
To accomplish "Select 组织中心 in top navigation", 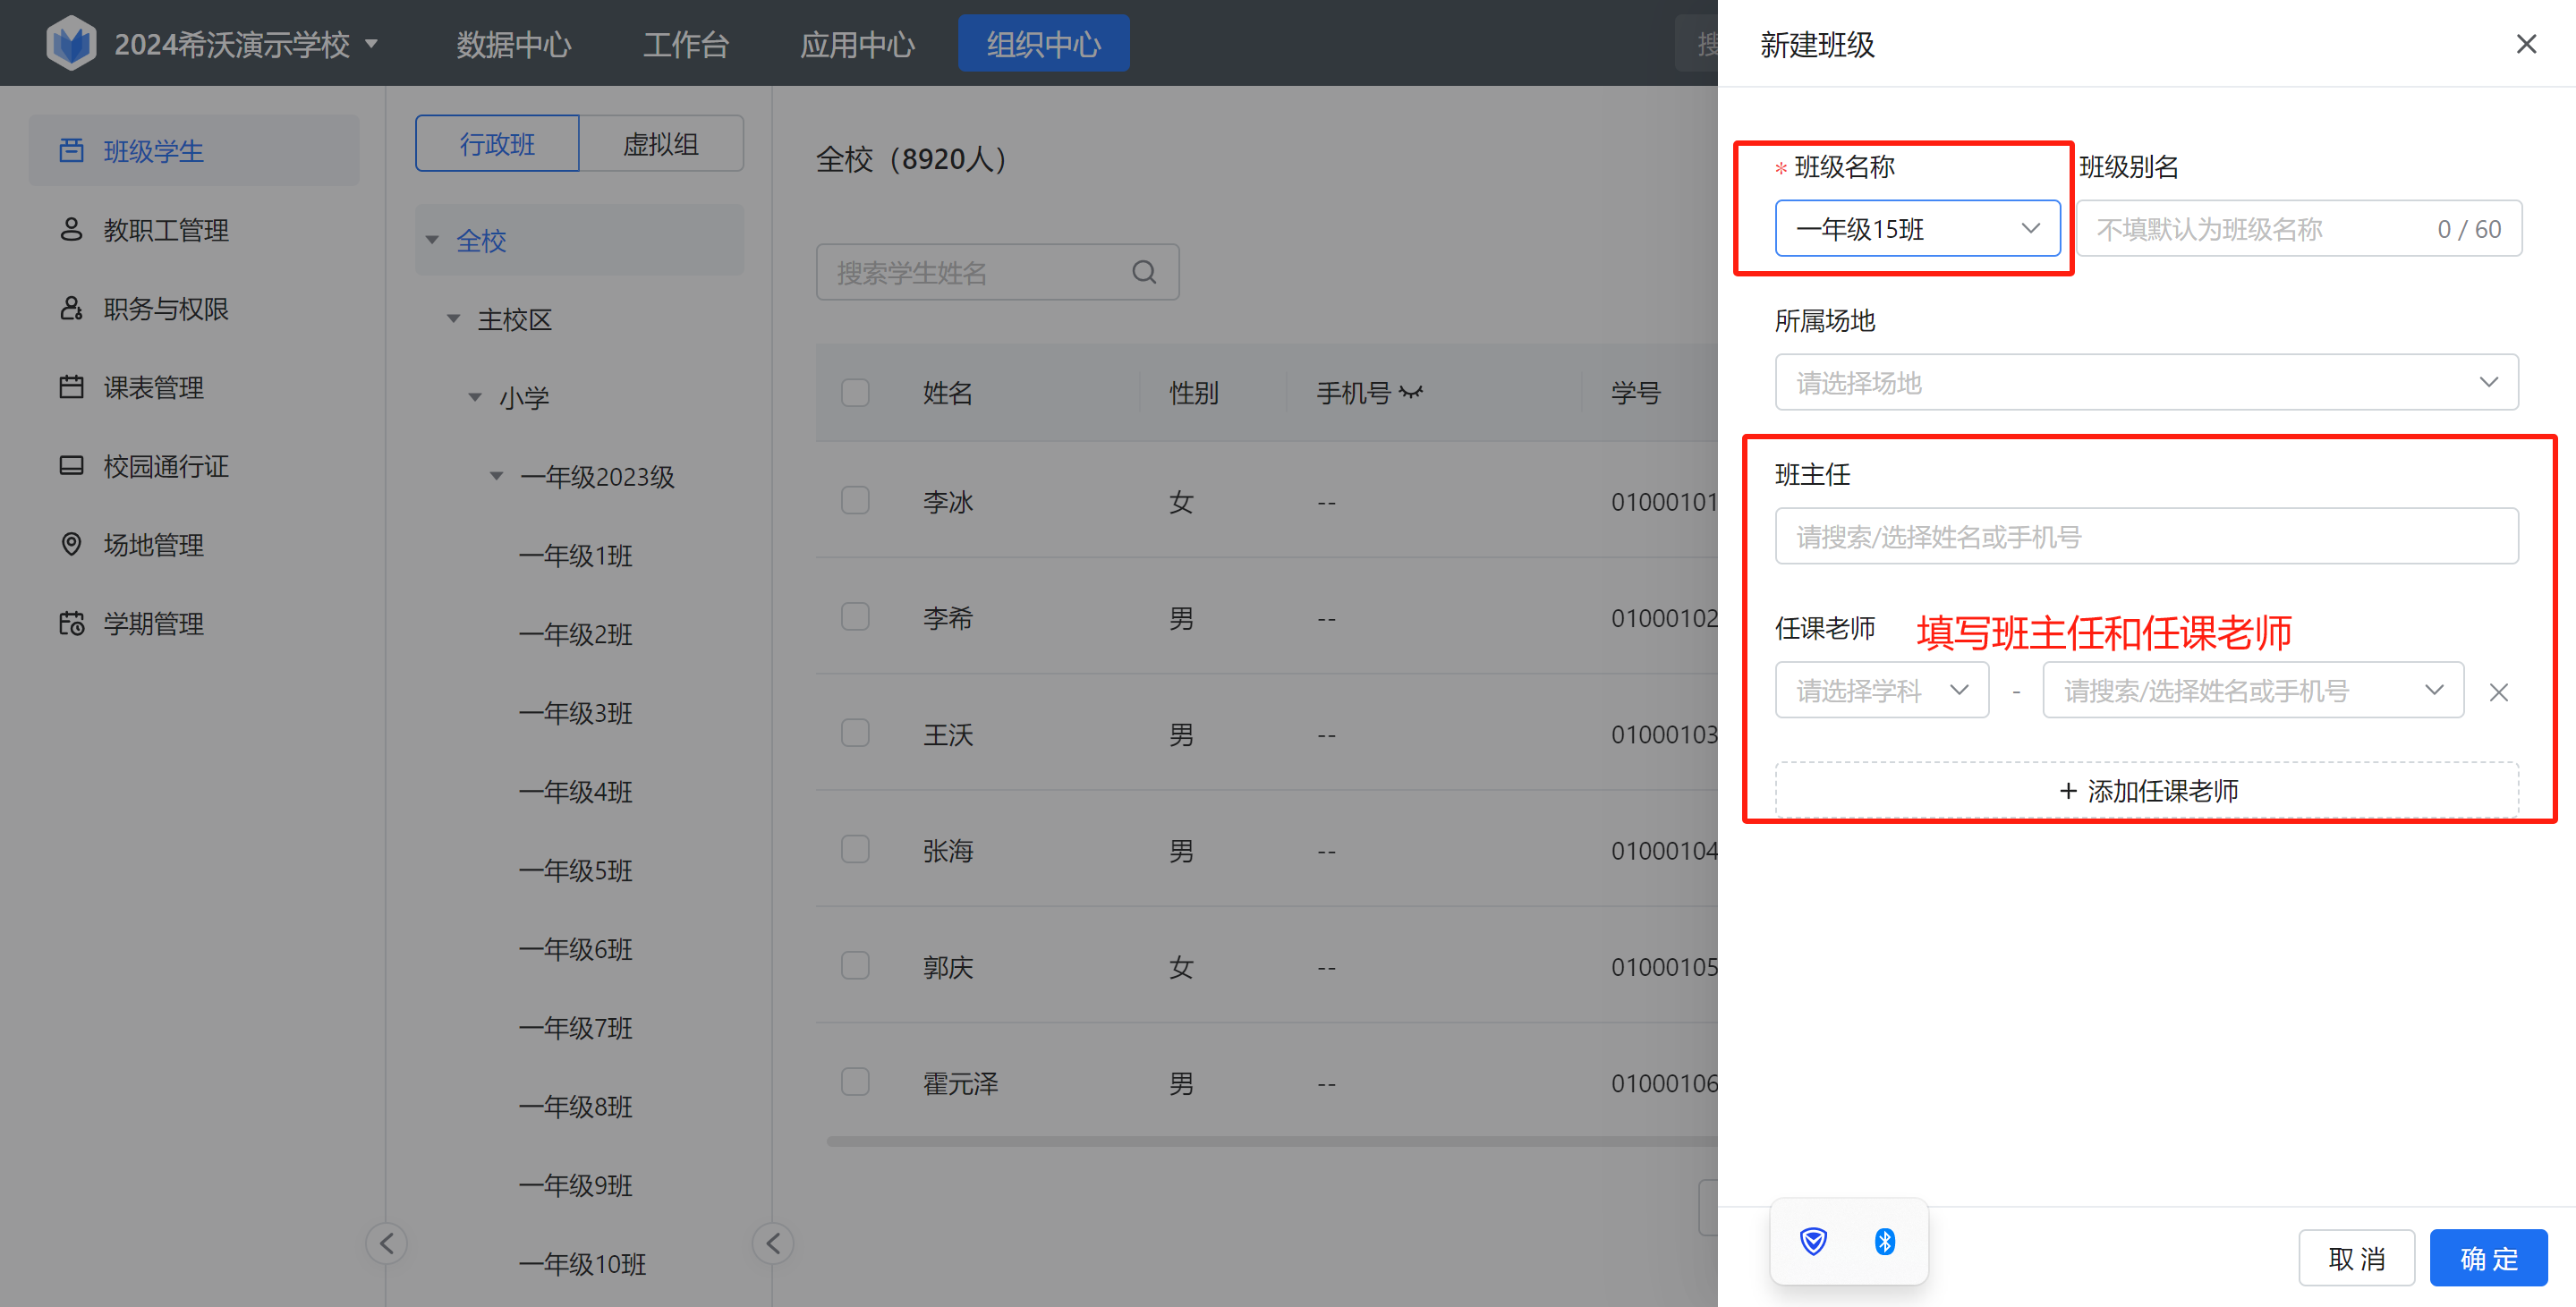I will tap(1043, 44).
